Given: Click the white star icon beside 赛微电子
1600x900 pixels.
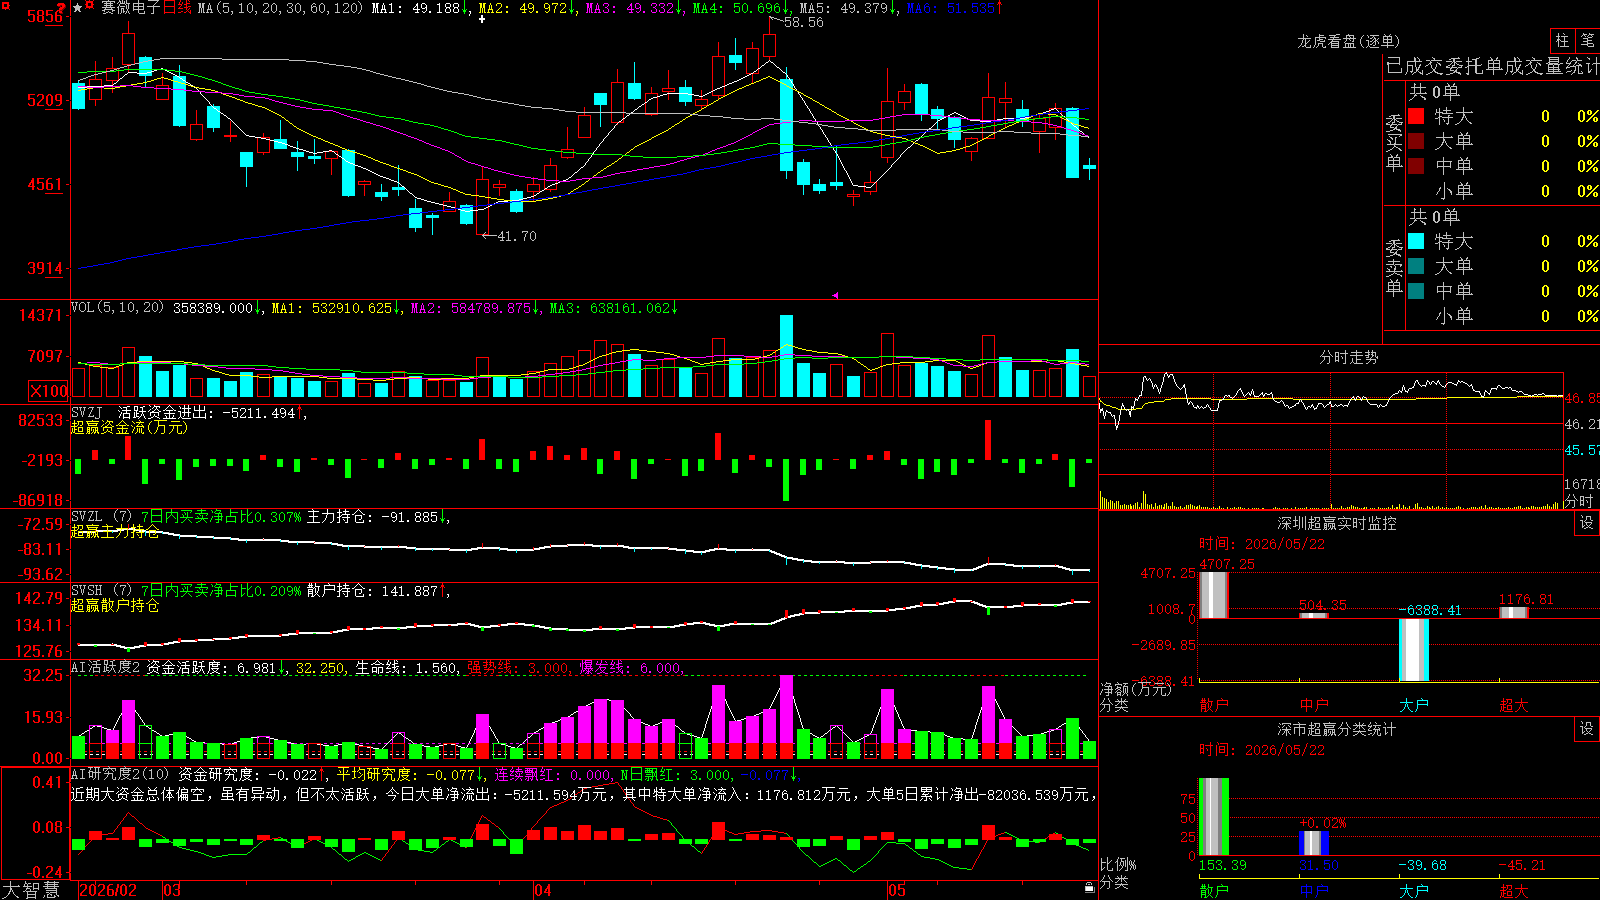Looking at the screenshot, I should pos(78,8).
